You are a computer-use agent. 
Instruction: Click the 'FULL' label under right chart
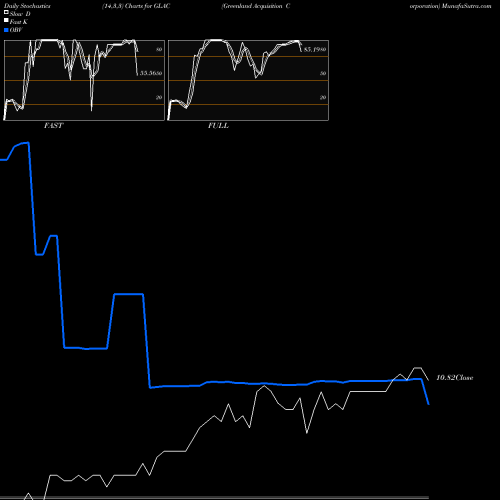click(218, 126)
